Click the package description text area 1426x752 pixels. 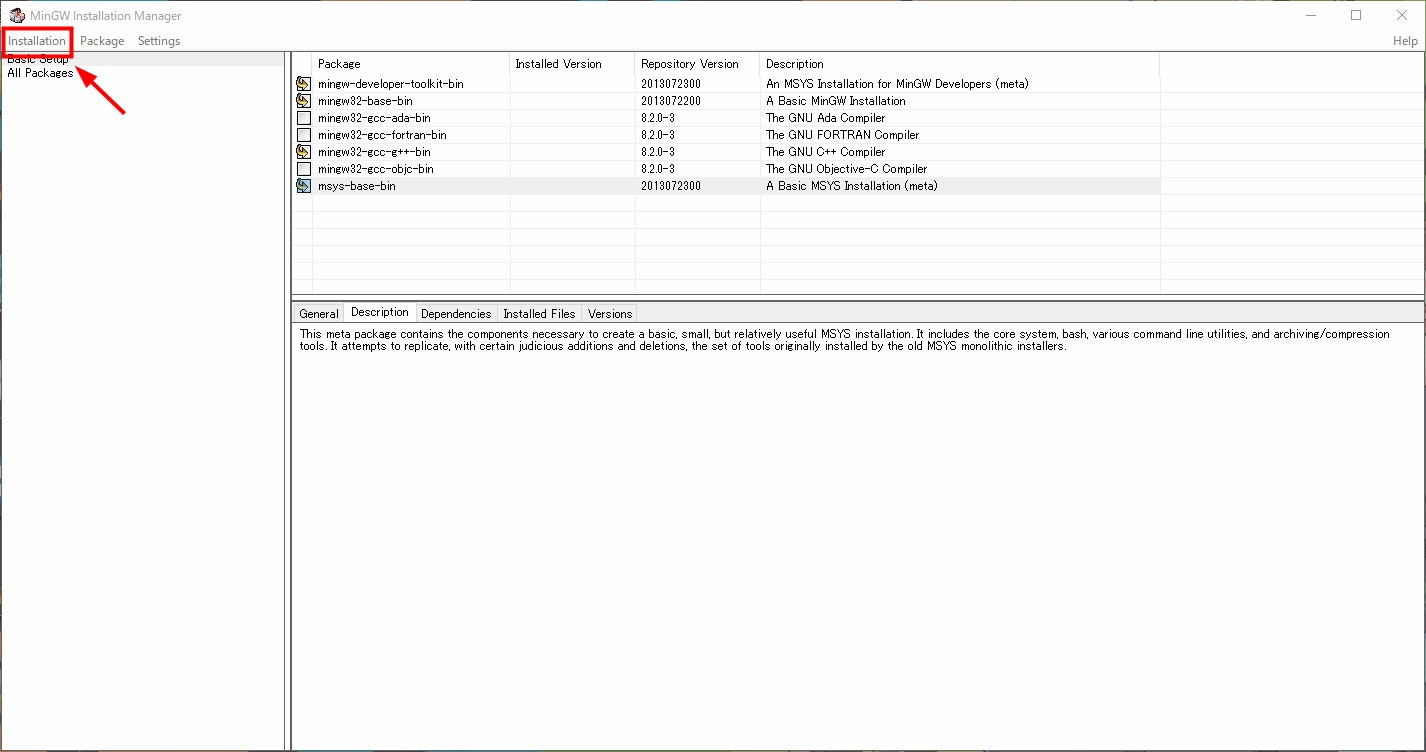pyautogui.click(x=857, y=537)
